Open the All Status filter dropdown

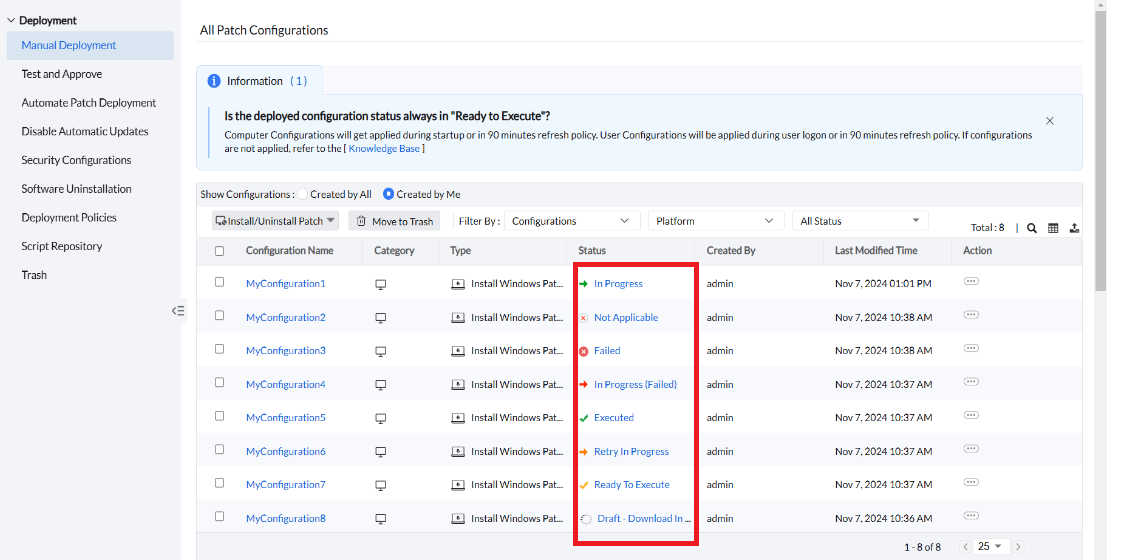coord(860,221)
